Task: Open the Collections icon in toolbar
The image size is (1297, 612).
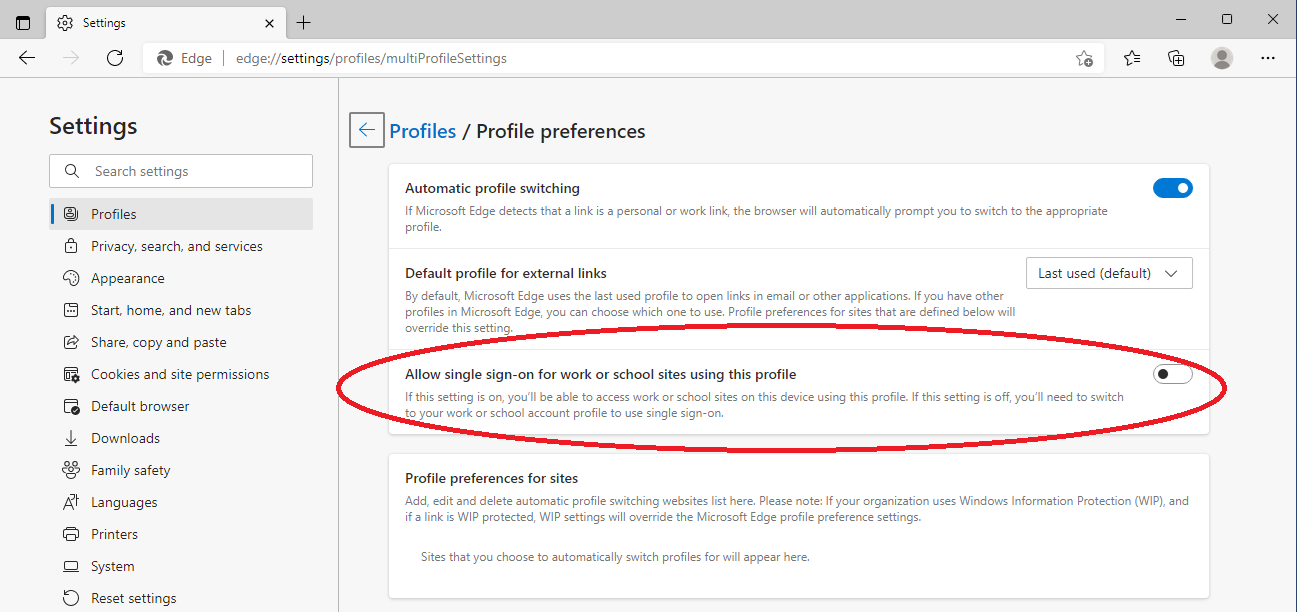Action: (1176, 58)
